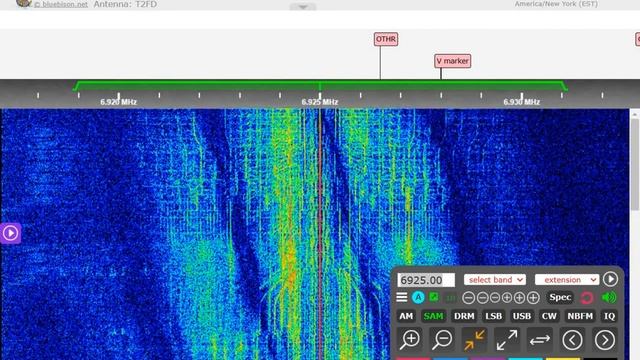Viewport: 640px width, 360px height.
Task: Click the vertical scrollbar at right edge
Action: point(635,165)
